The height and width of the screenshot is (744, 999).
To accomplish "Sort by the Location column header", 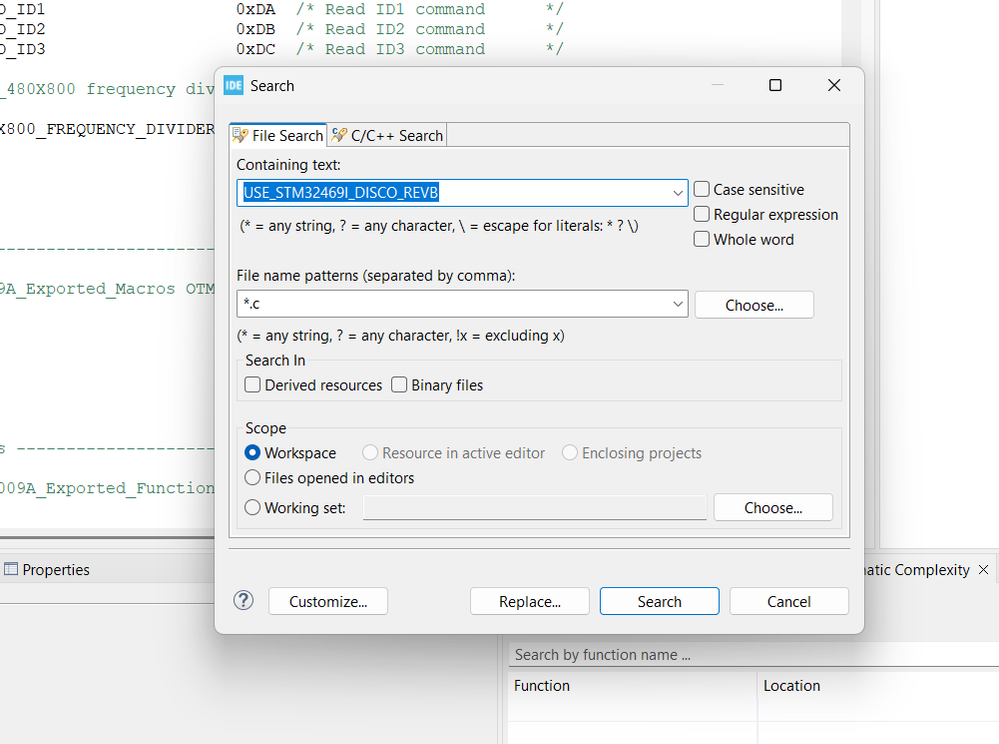I will 879,686.
